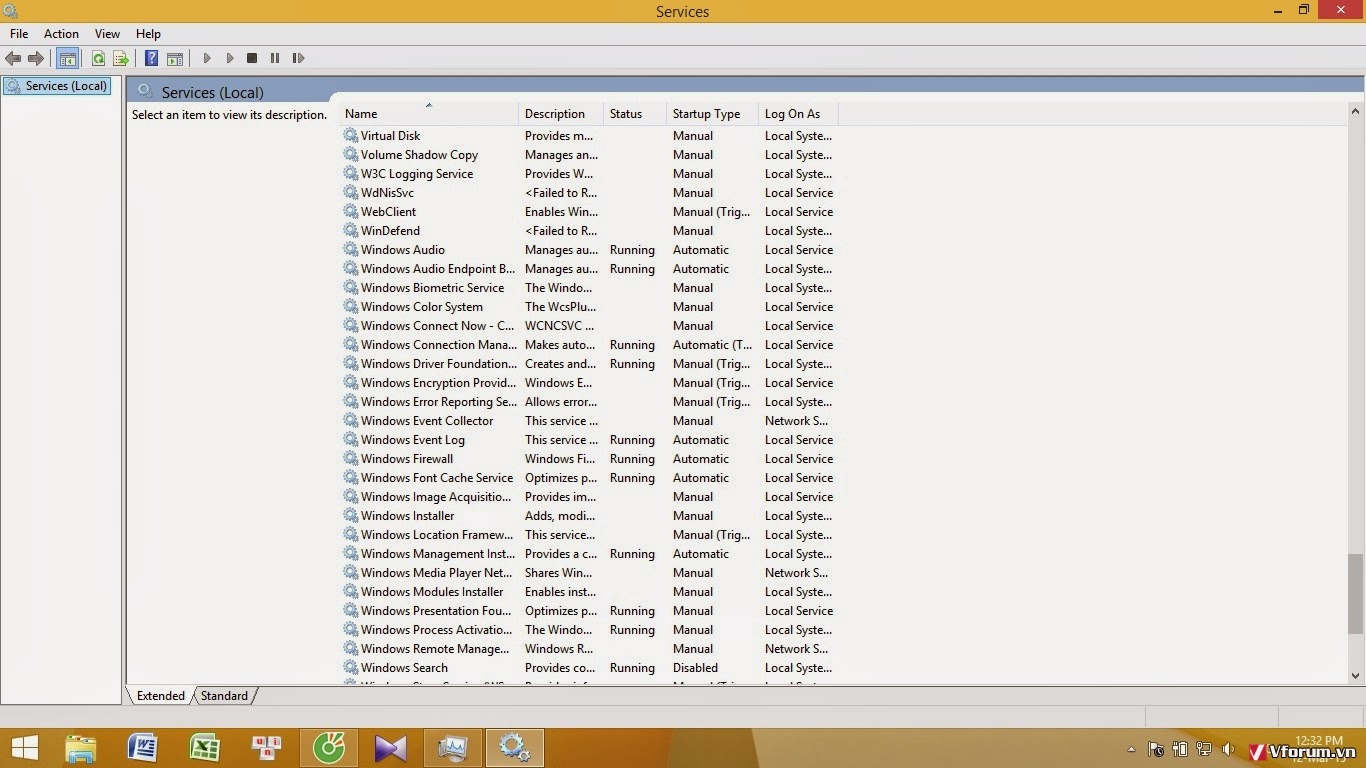Switch to the Standard tab
The height and width of the screenshot is (768, 1366).
tap(224, 696)
